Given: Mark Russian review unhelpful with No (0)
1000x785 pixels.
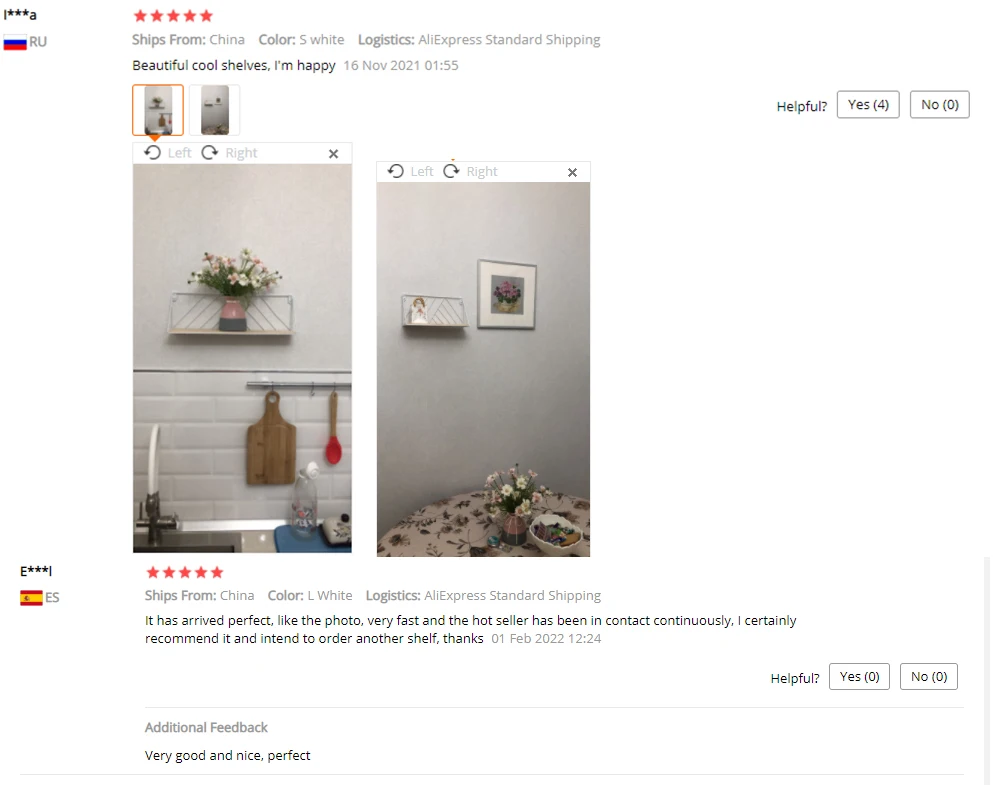Looking at the screenshot, I should (939, 105).
